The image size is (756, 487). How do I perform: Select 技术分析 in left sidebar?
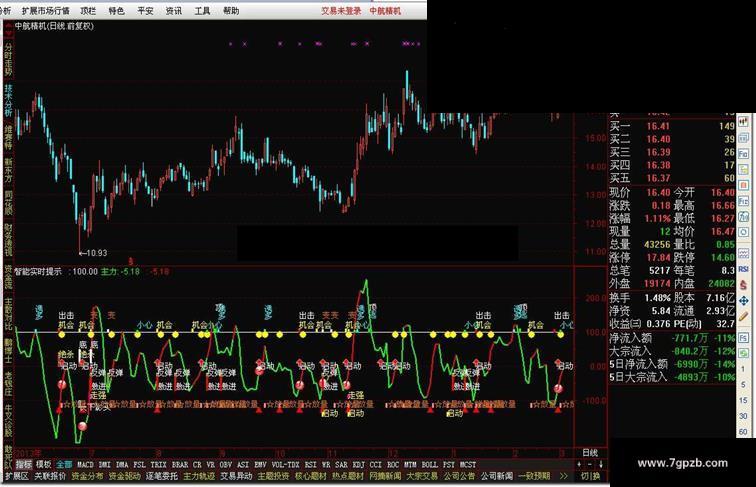click(x=8, y=100)
